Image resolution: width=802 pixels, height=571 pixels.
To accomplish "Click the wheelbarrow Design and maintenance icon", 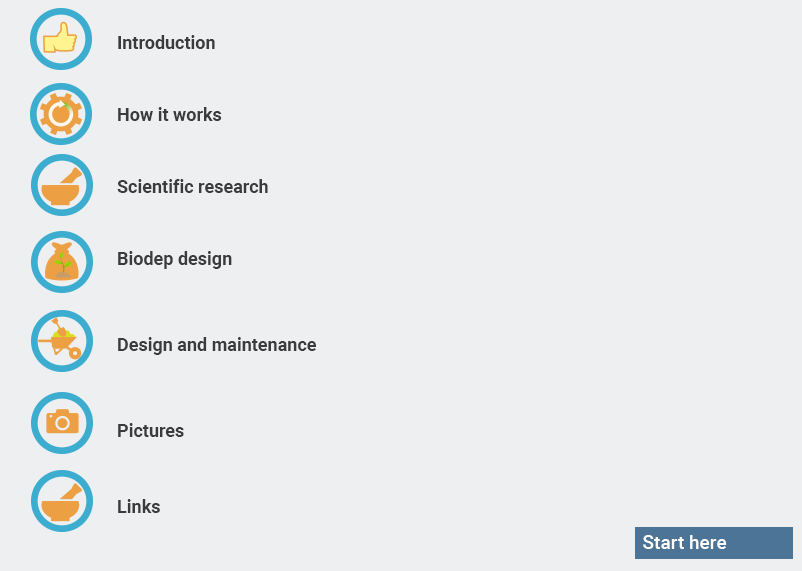I will pyautogui.click(x=62, y=341).
